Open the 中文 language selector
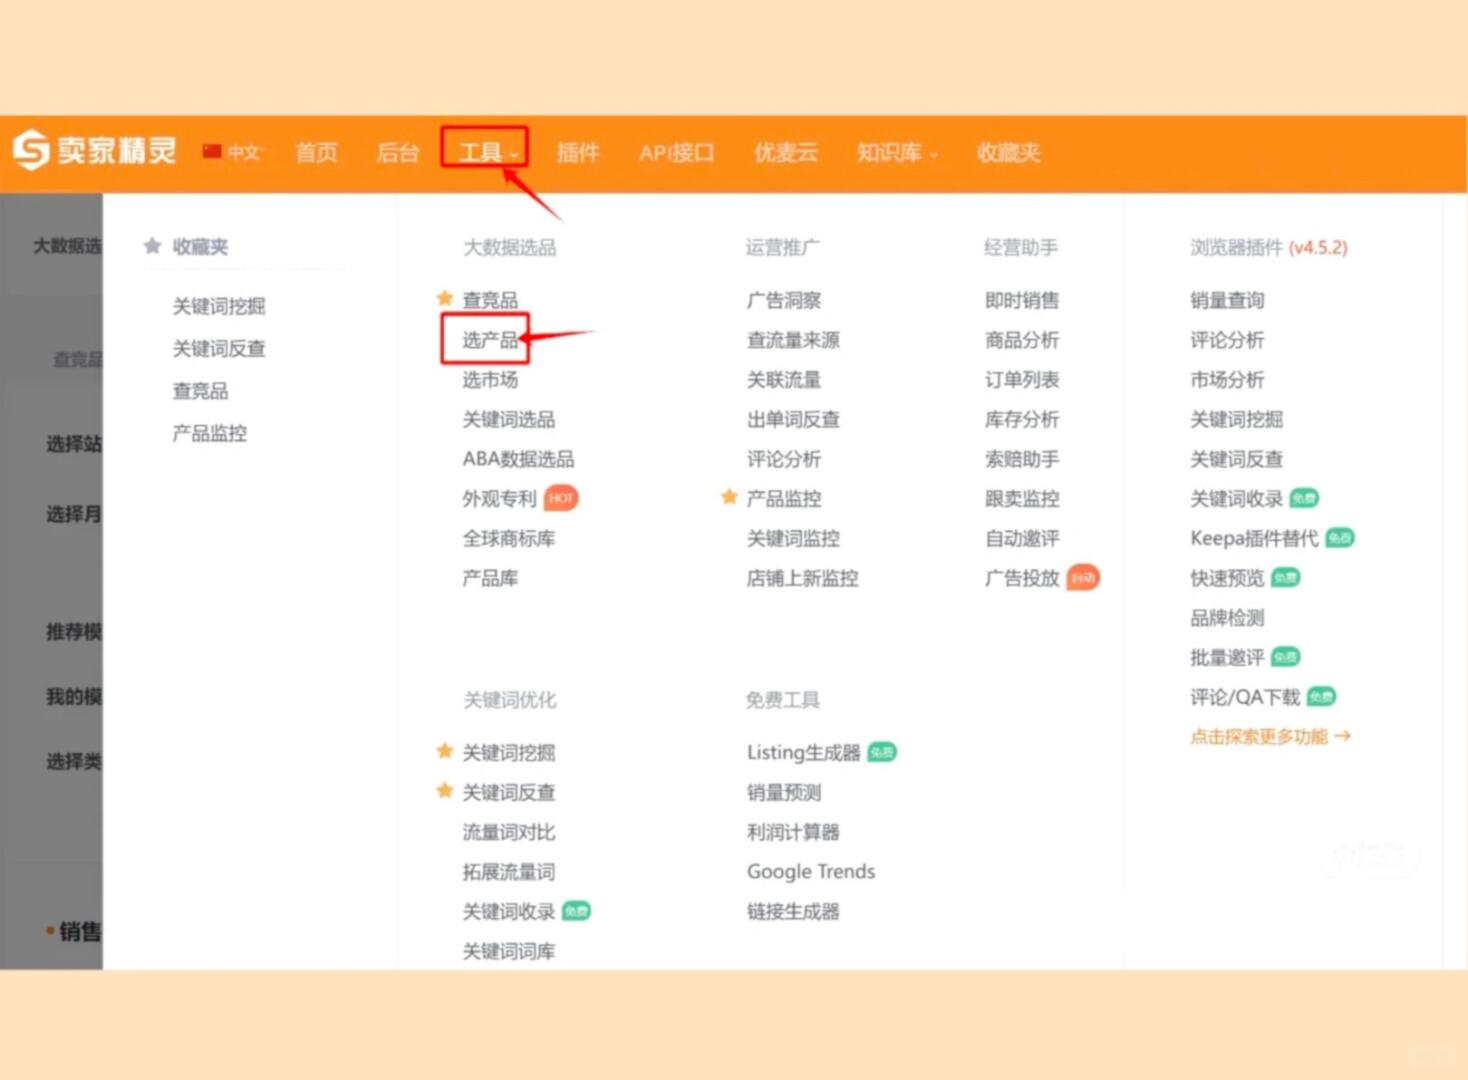This screenshot has width=1468, height=1080. (x=243, y=152)
